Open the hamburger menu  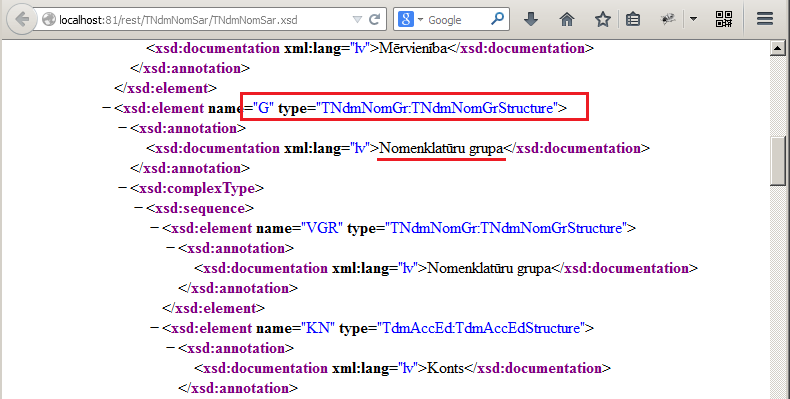[x=765, y=19]
